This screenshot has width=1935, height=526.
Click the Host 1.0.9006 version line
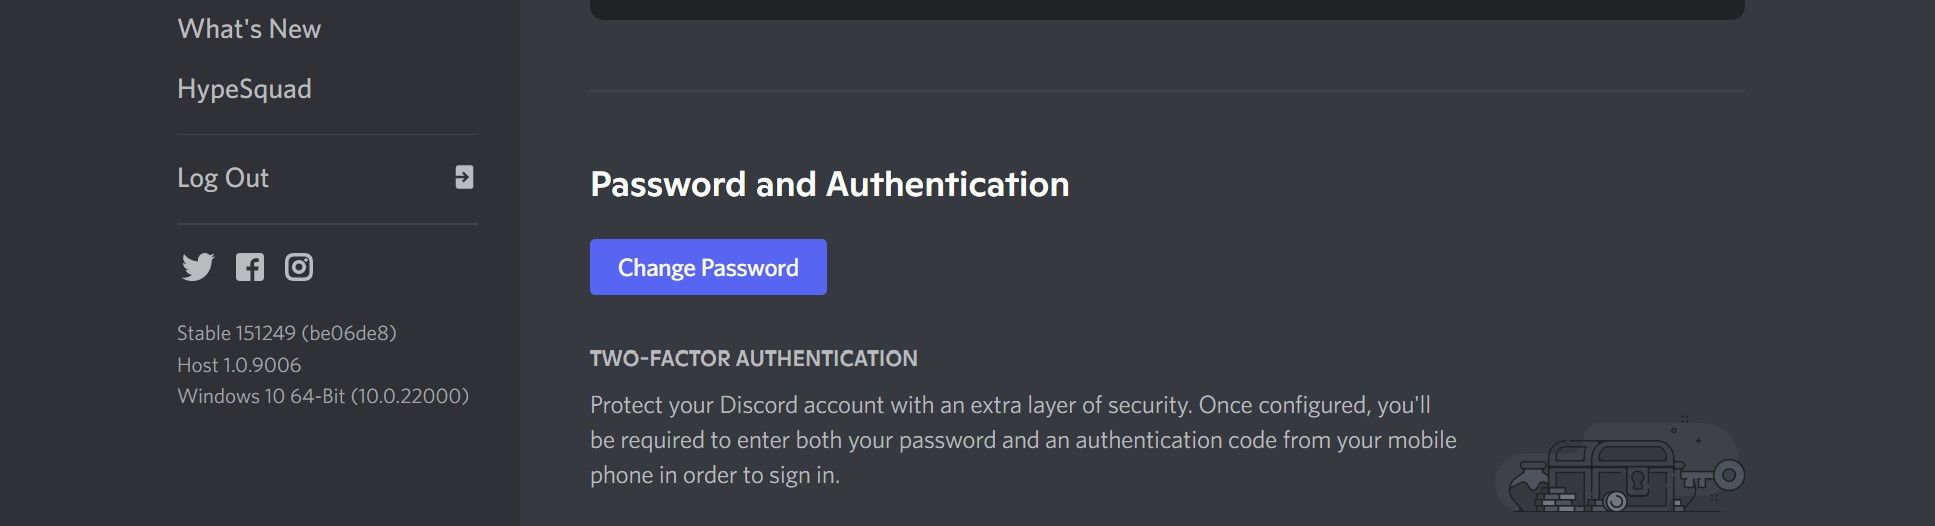tap(239, 365)
